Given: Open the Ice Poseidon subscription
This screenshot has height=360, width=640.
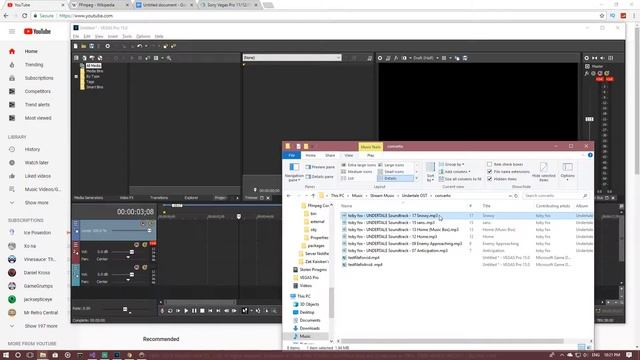Looking at the screenshot, I should pos(37,233).
